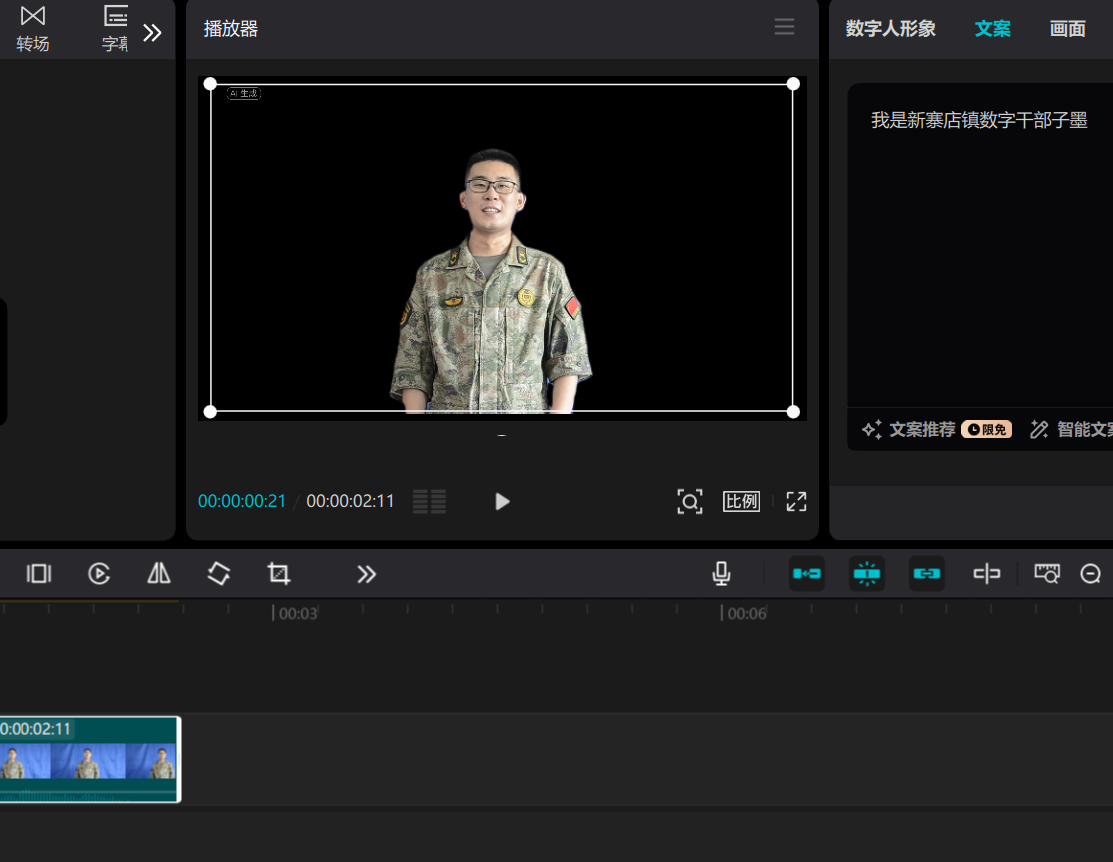This screenshot has width=1113, height=862.
Task: Start voice recording with microphone icon
Action: click(x=721, y=573)
